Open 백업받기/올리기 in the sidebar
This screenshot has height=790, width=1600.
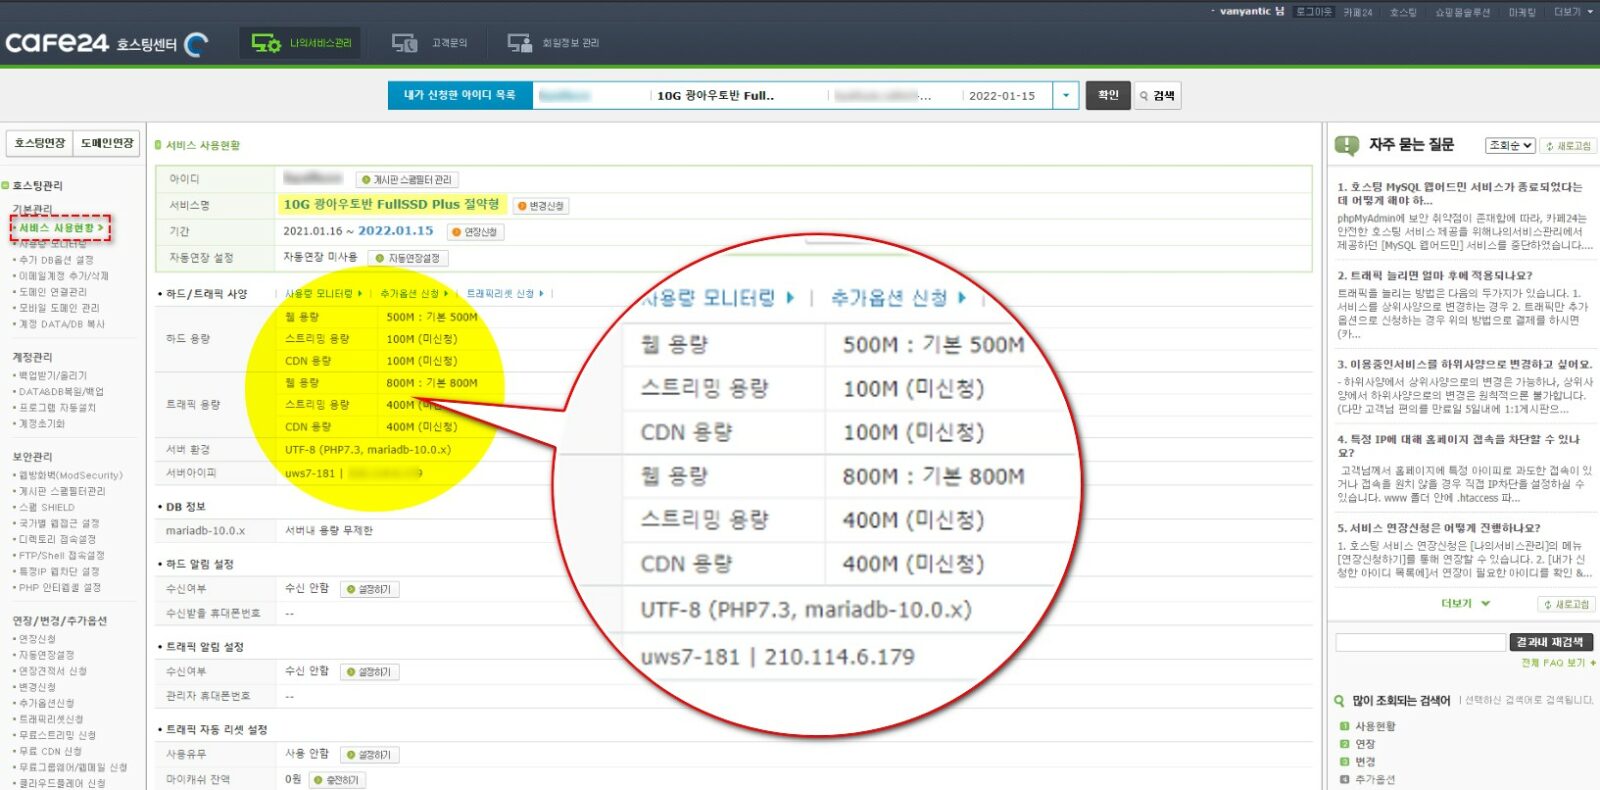tap(53, 376)
